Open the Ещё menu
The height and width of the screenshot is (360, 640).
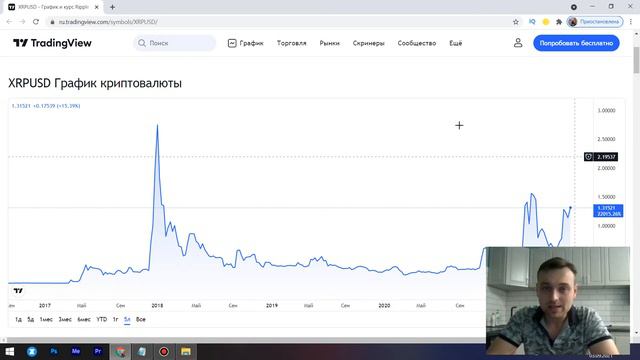pyautogui.click(x=456, y=43)
